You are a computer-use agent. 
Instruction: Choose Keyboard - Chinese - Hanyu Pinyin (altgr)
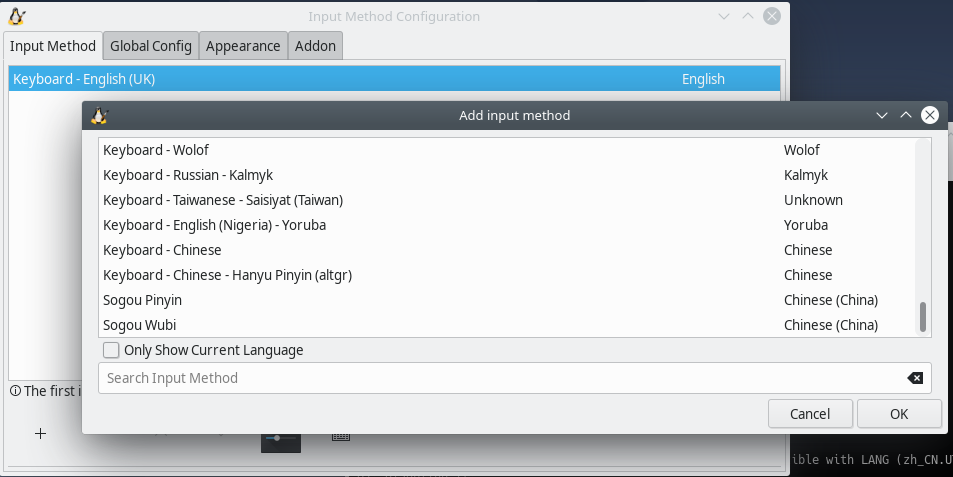click(x=228, y=275)
